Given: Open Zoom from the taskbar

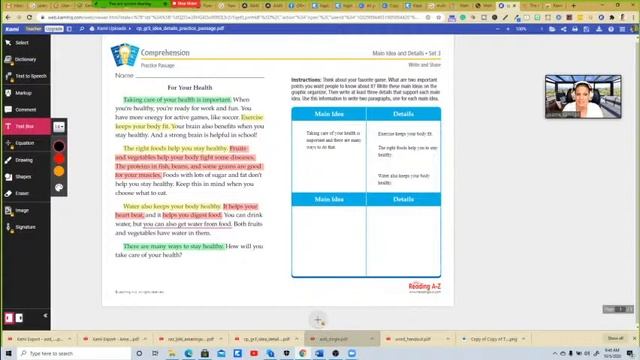Looking at the screenshot, I should point(351,353).
